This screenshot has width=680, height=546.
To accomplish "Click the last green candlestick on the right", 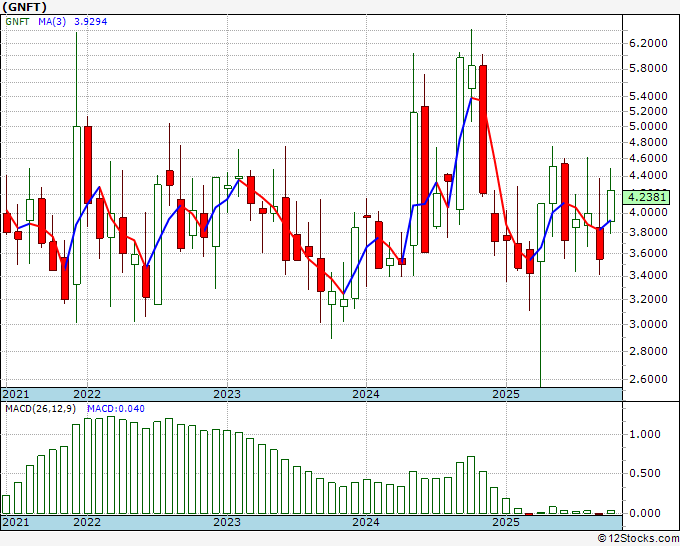I will [612, 205].
